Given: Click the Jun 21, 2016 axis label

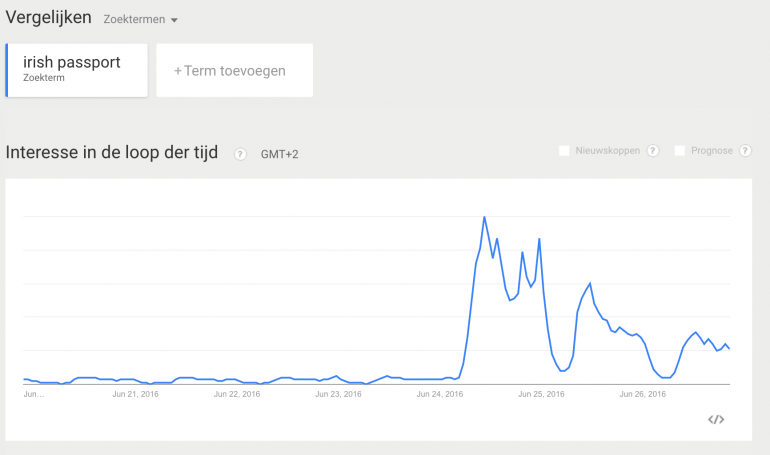Looking at the screenshot, I should (x=136, y=394).
